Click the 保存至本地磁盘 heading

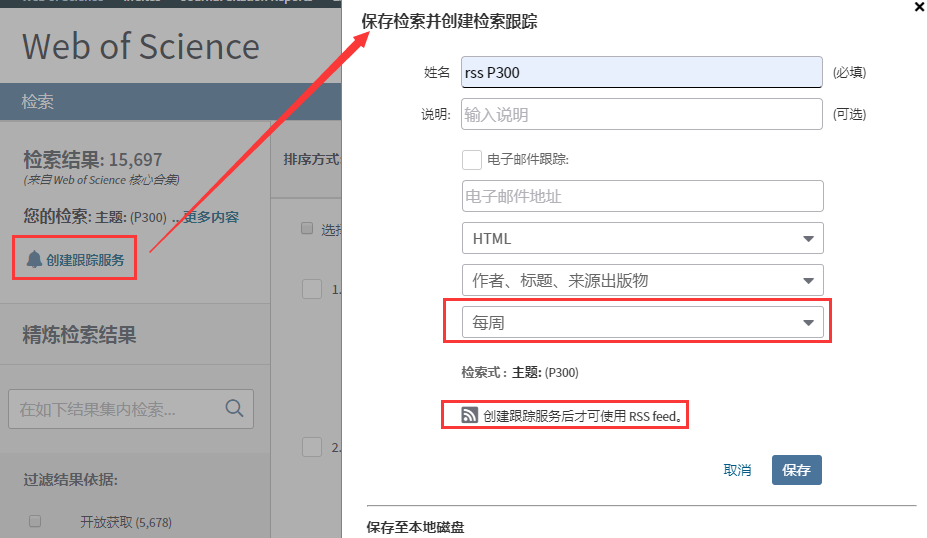[x=416, y=527]
